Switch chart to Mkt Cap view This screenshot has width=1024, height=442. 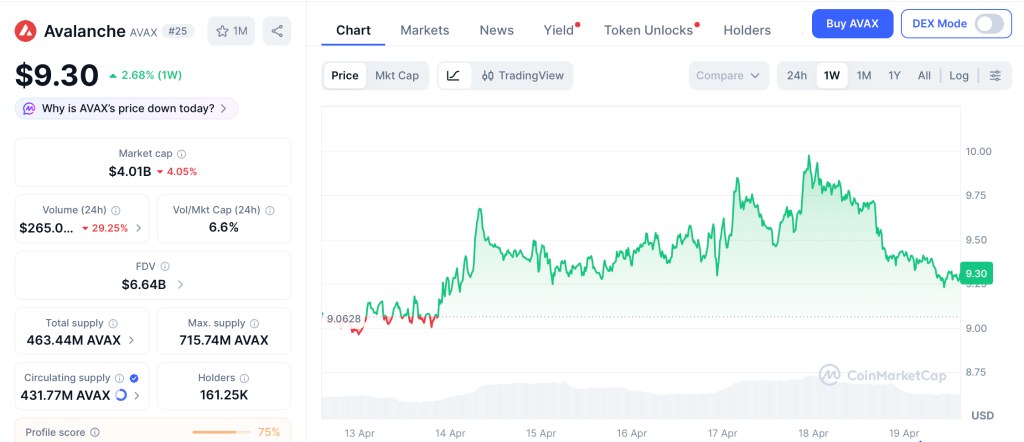tap(397, 76)
